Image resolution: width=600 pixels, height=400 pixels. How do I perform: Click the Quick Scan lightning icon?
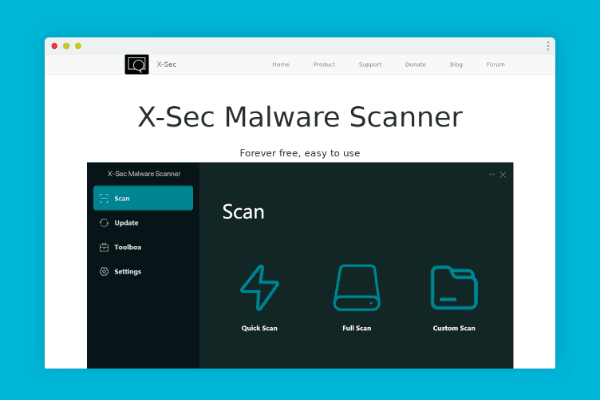pyautogui.click(x=259, y=287)
